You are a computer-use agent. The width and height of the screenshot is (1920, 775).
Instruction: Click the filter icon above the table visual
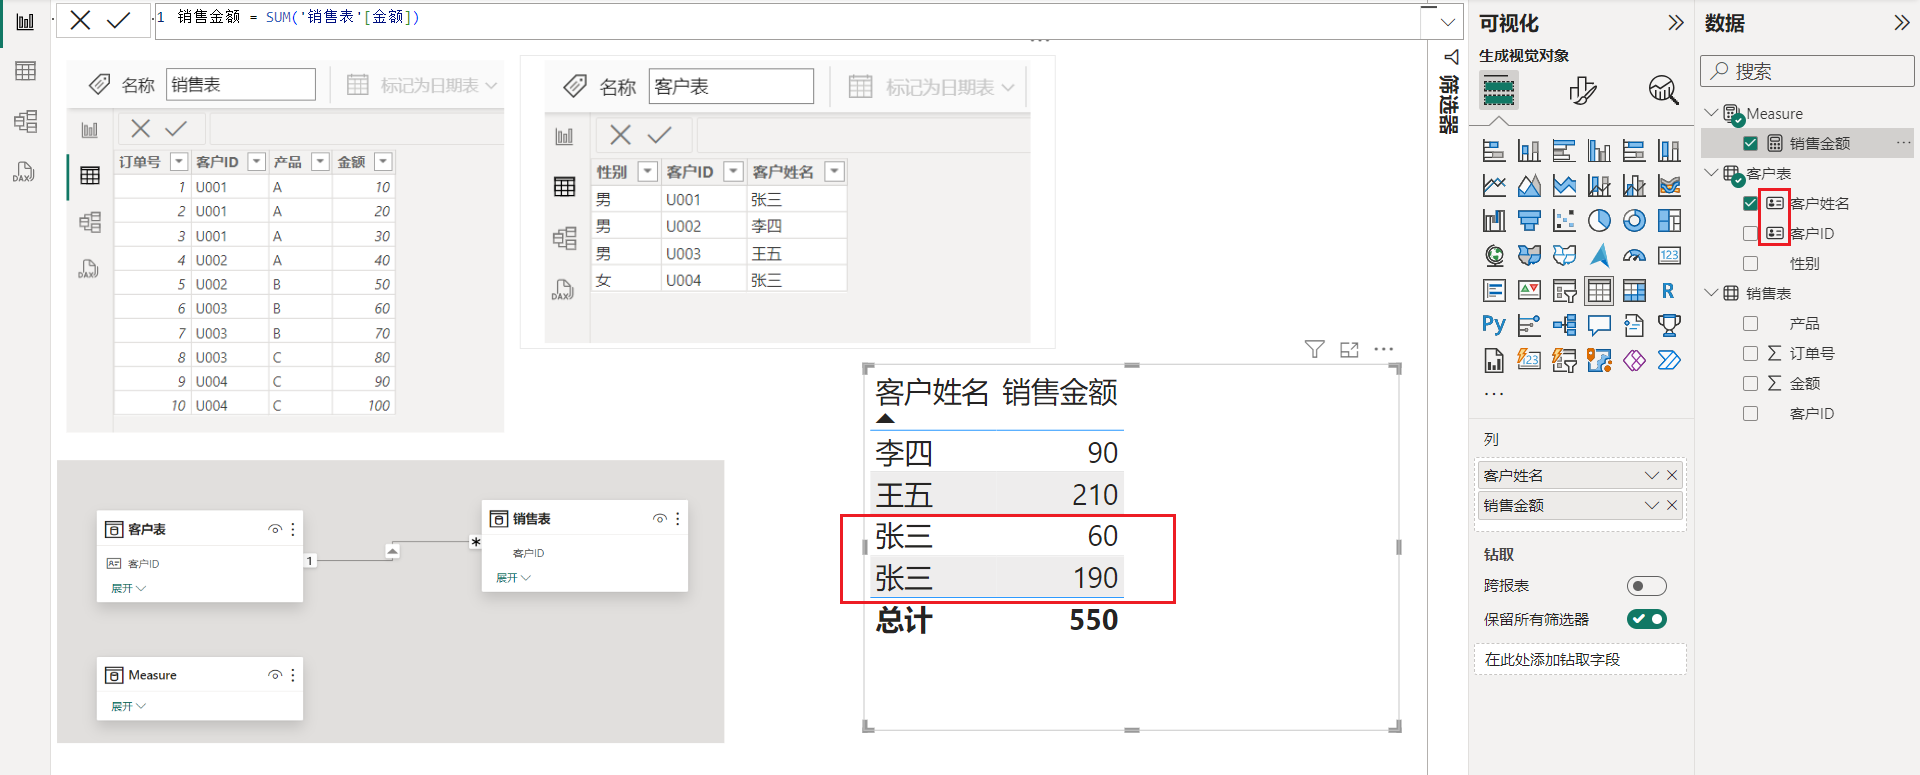click(x=1314, y=349)
